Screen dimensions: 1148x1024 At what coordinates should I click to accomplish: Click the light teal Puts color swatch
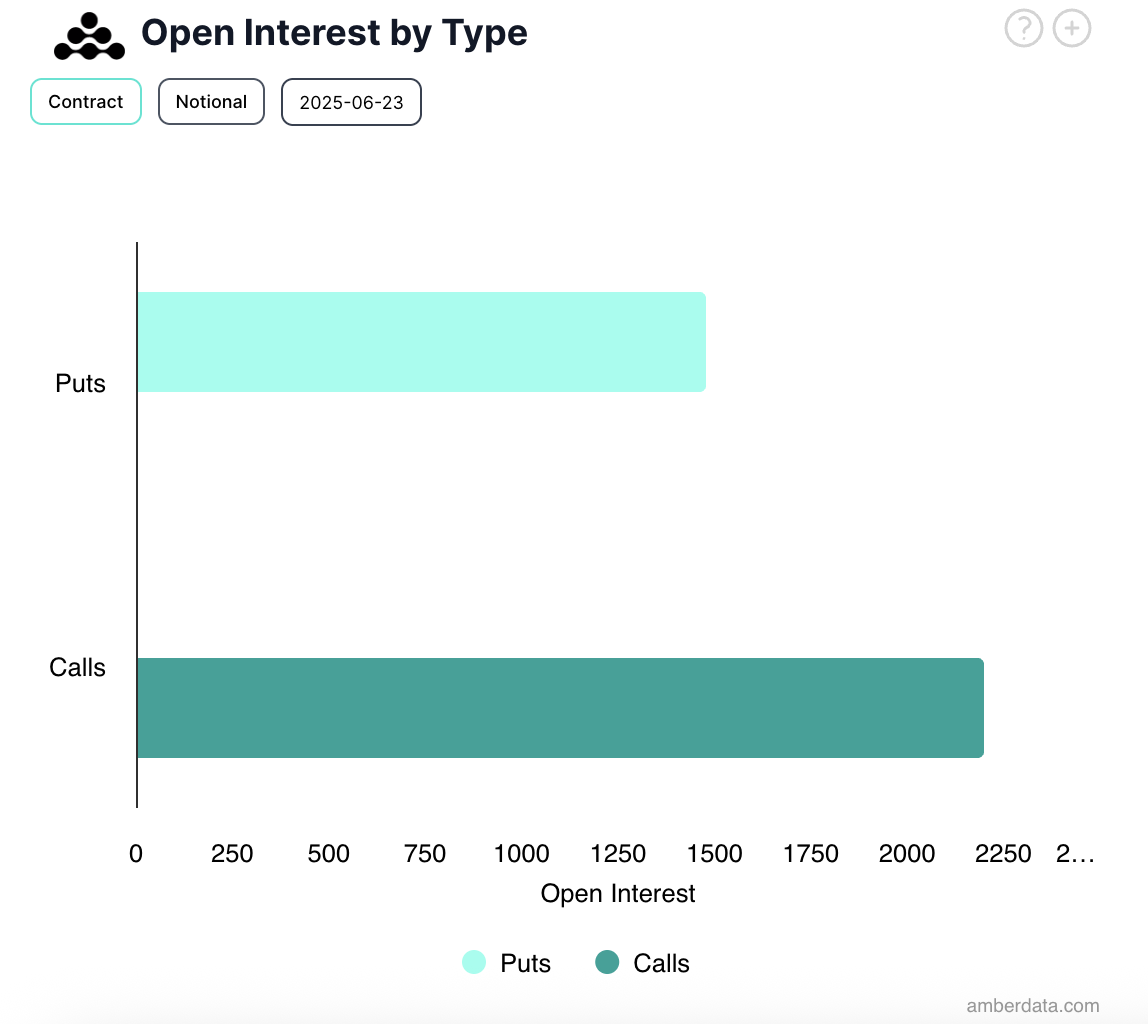point(473,962)
